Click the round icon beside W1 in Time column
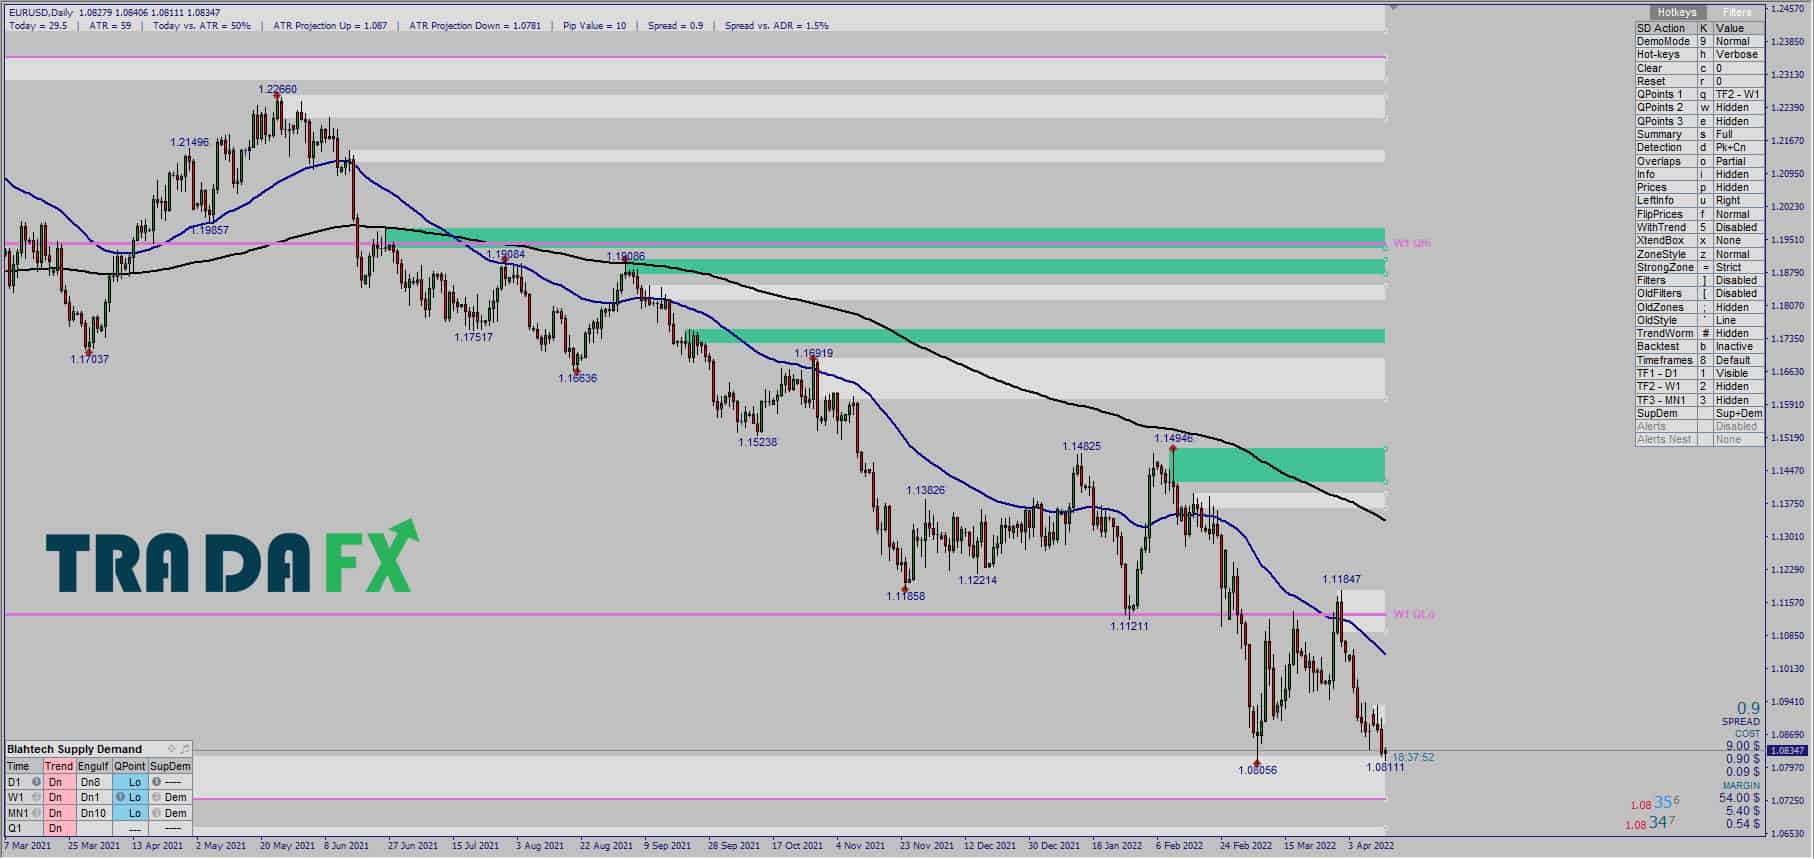 37,797
